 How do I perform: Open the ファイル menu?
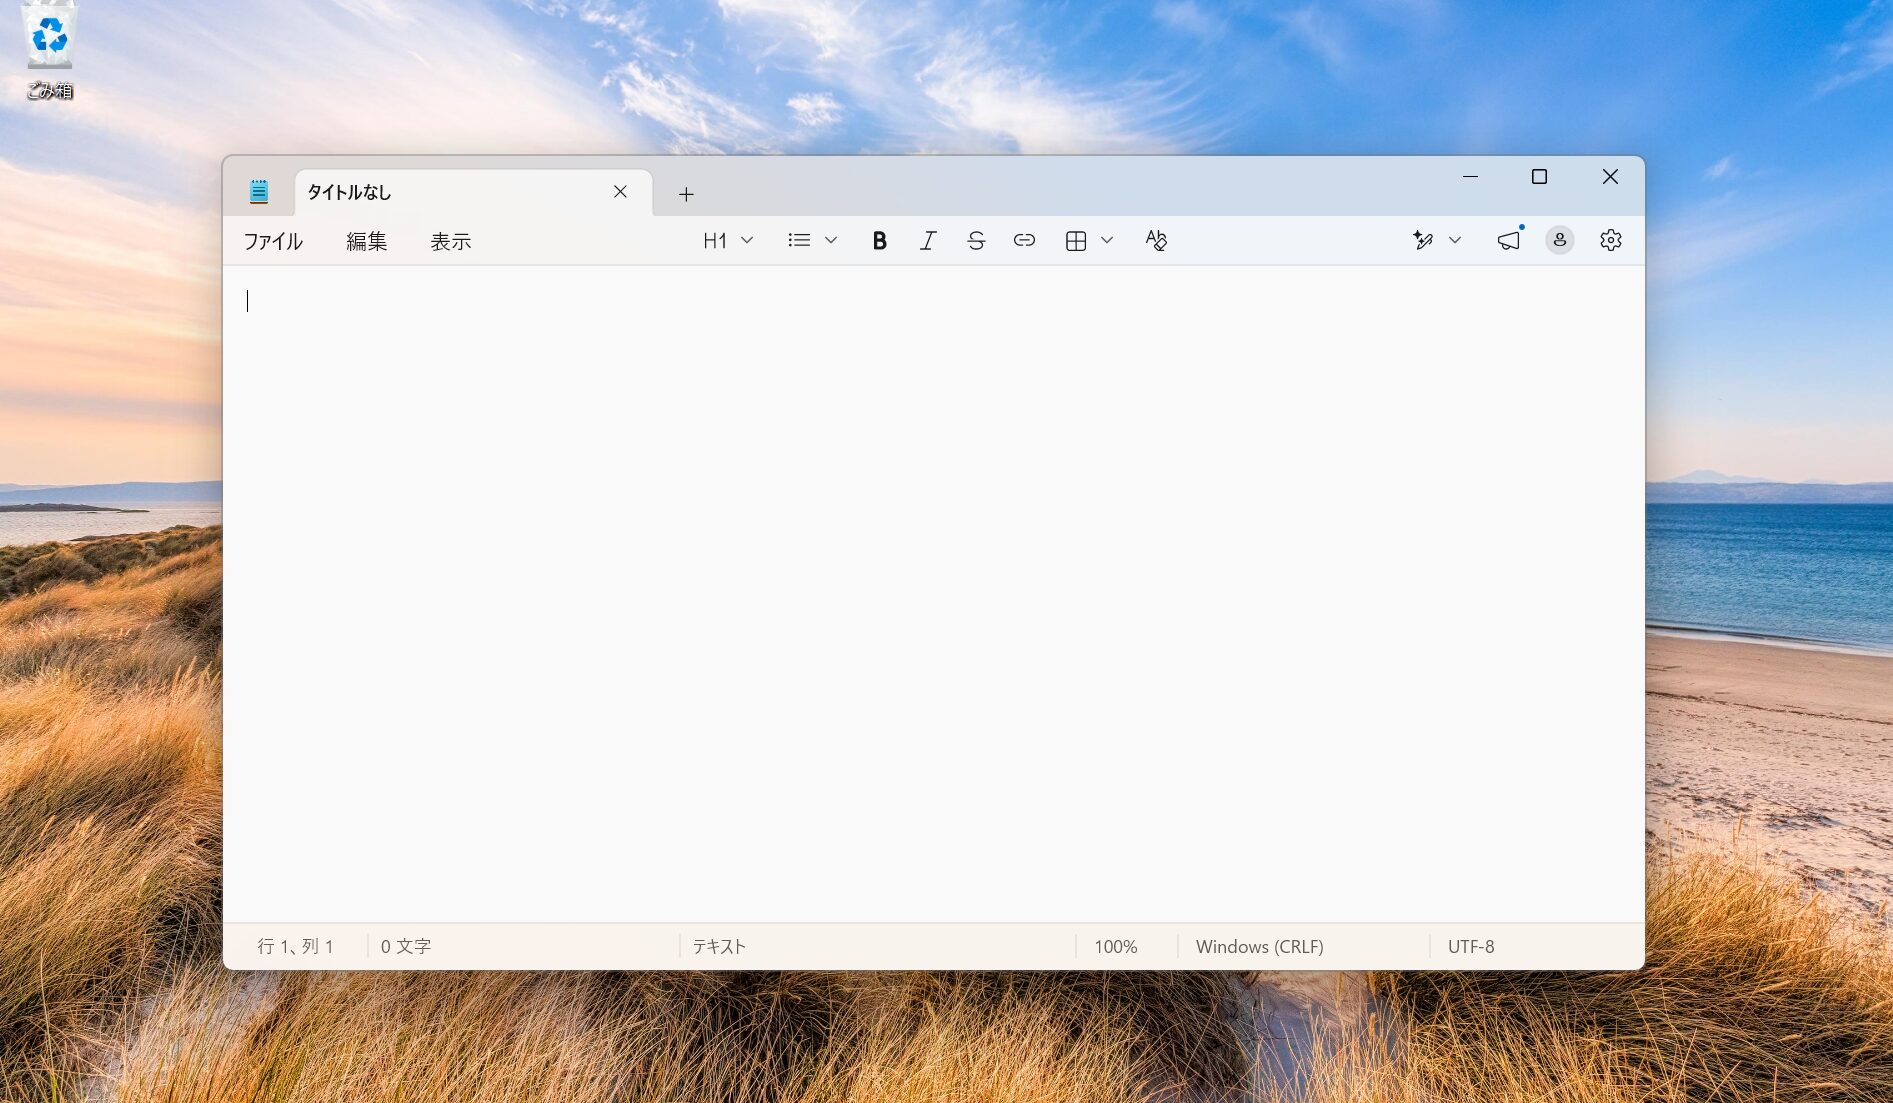point(273,241)
